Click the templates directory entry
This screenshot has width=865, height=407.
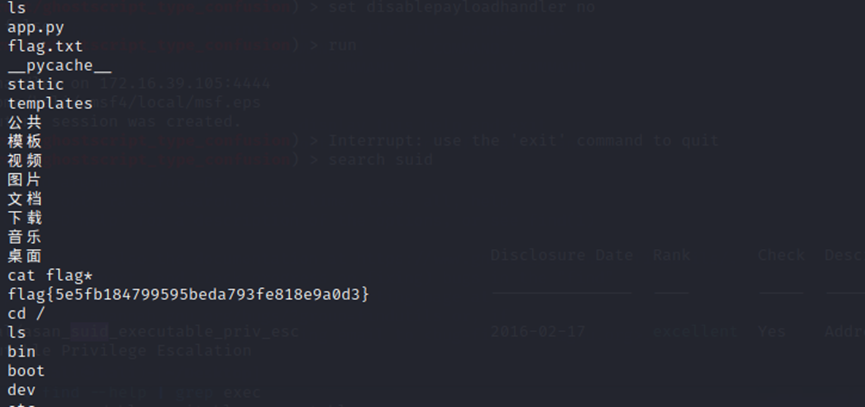tap(50, 104)
